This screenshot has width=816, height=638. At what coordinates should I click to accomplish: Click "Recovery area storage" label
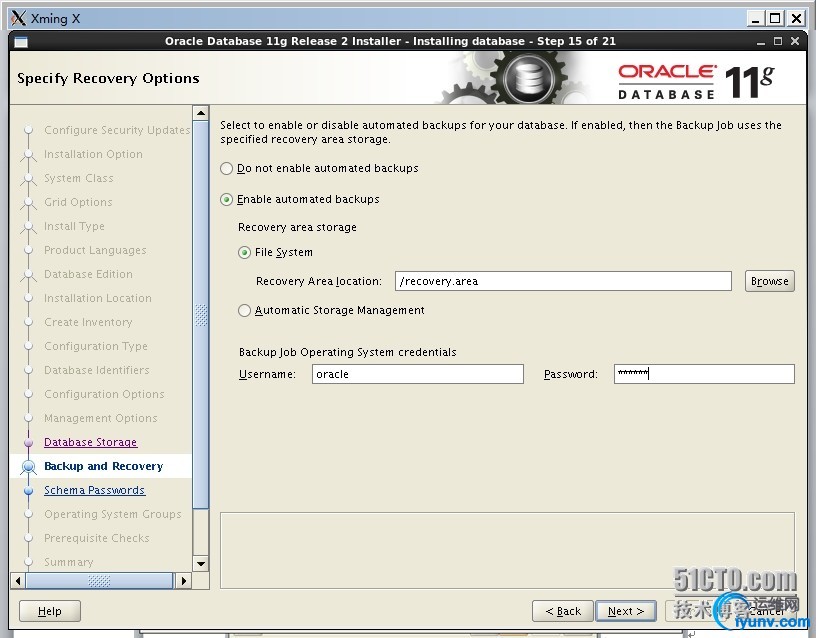[297, 227]
